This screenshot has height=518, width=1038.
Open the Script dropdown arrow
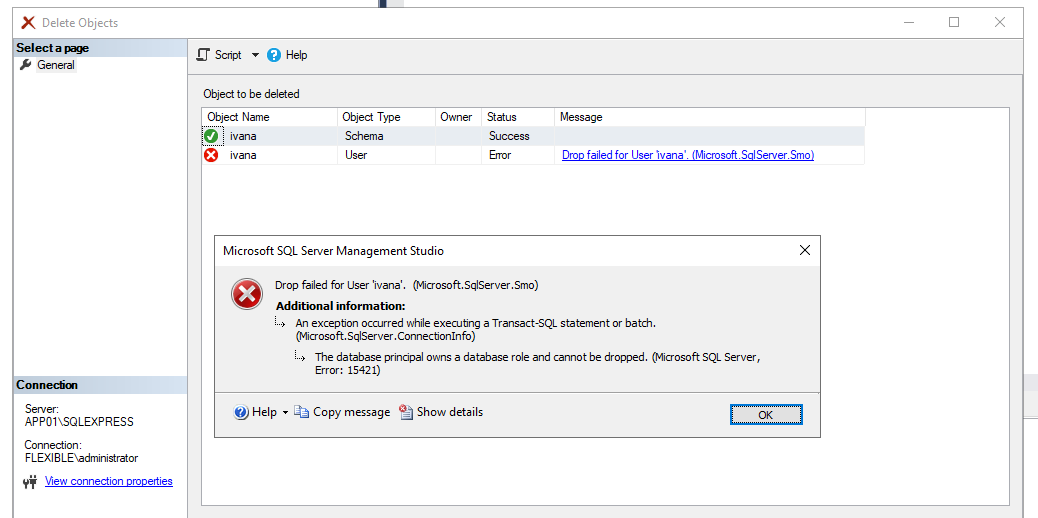click(255, 55)
